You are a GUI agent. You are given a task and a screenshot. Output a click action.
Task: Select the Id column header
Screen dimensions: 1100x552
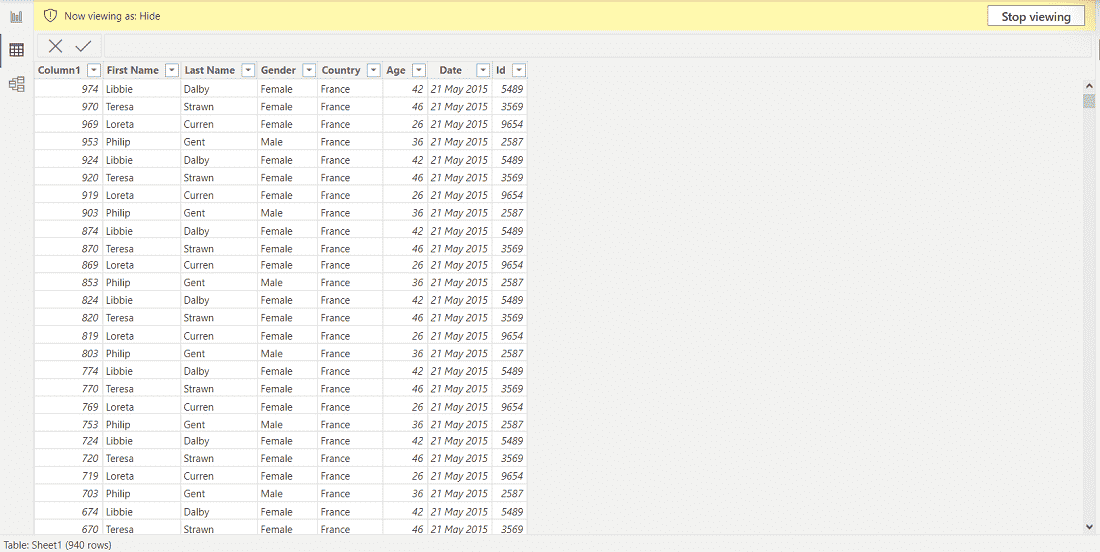click(x=501, y=70)
